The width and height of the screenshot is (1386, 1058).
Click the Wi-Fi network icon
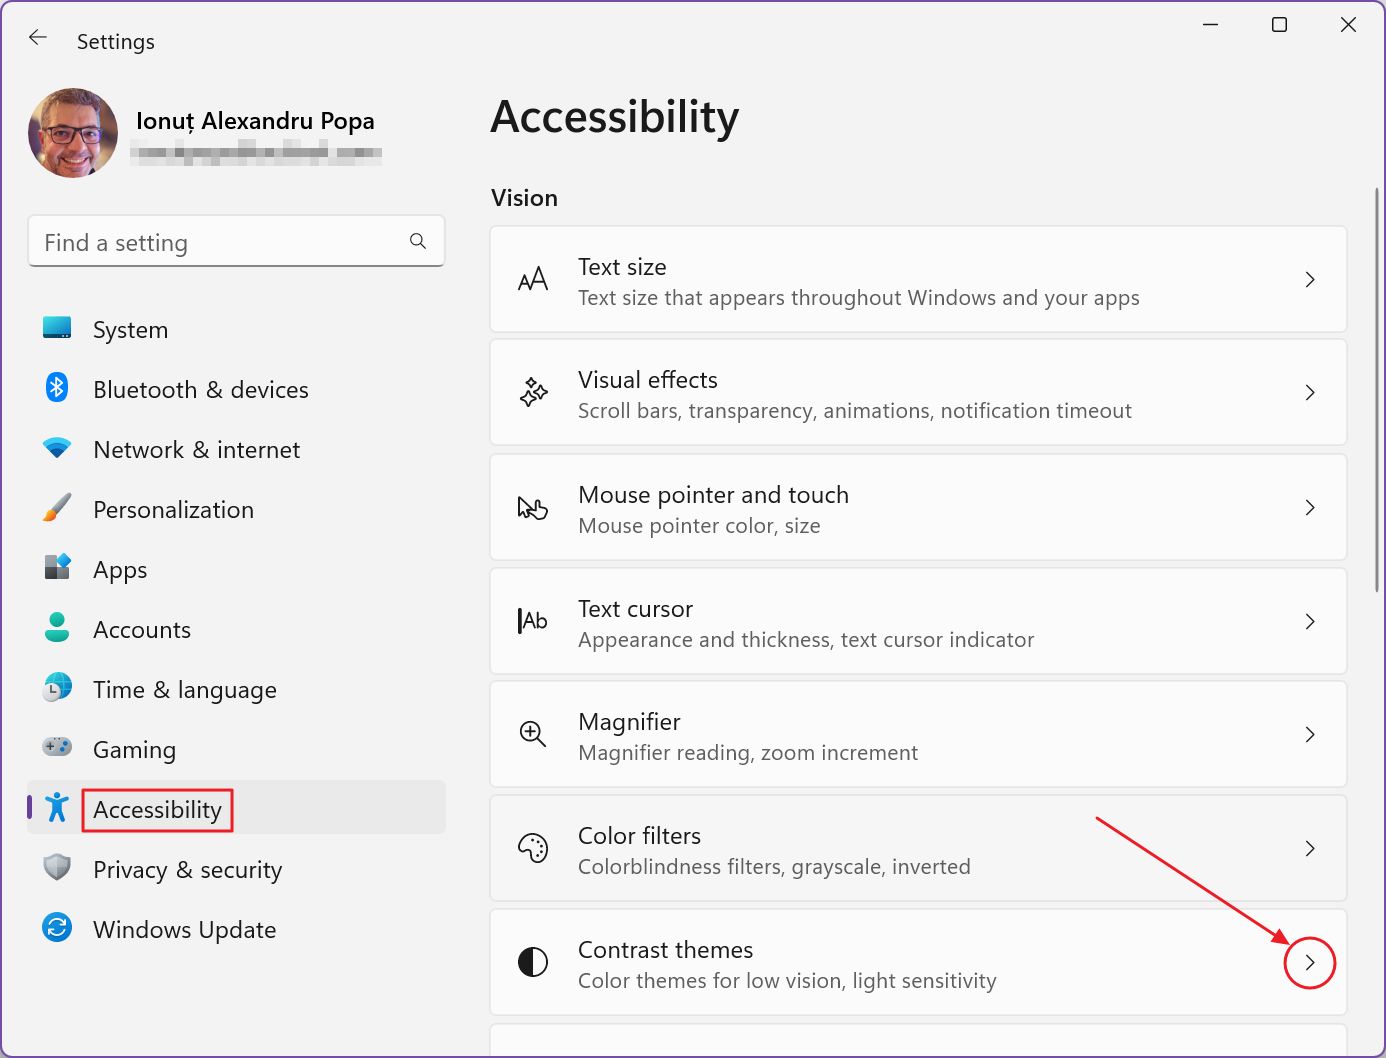[x=57, y=448]
